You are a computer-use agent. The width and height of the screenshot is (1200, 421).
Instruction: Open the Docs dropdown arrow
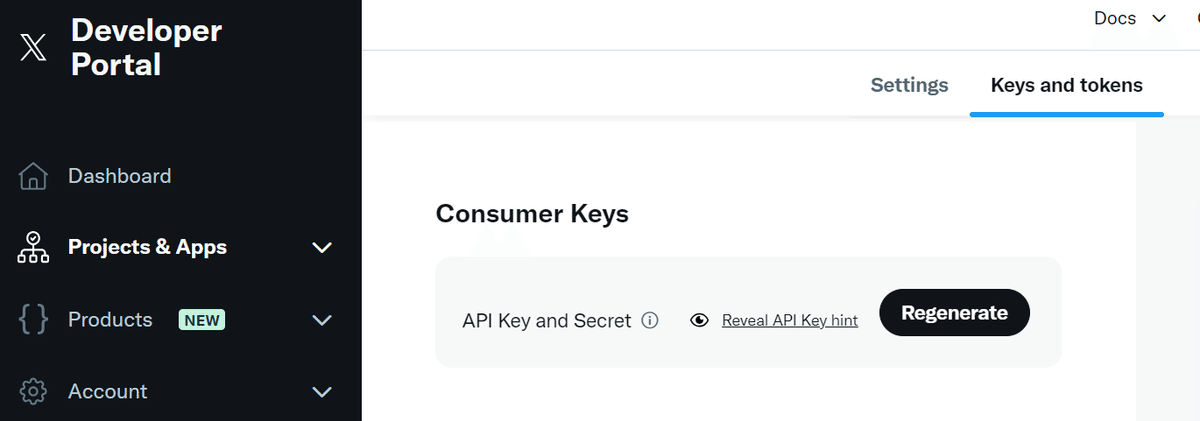pyautogui.click(x=1160, y=19)
